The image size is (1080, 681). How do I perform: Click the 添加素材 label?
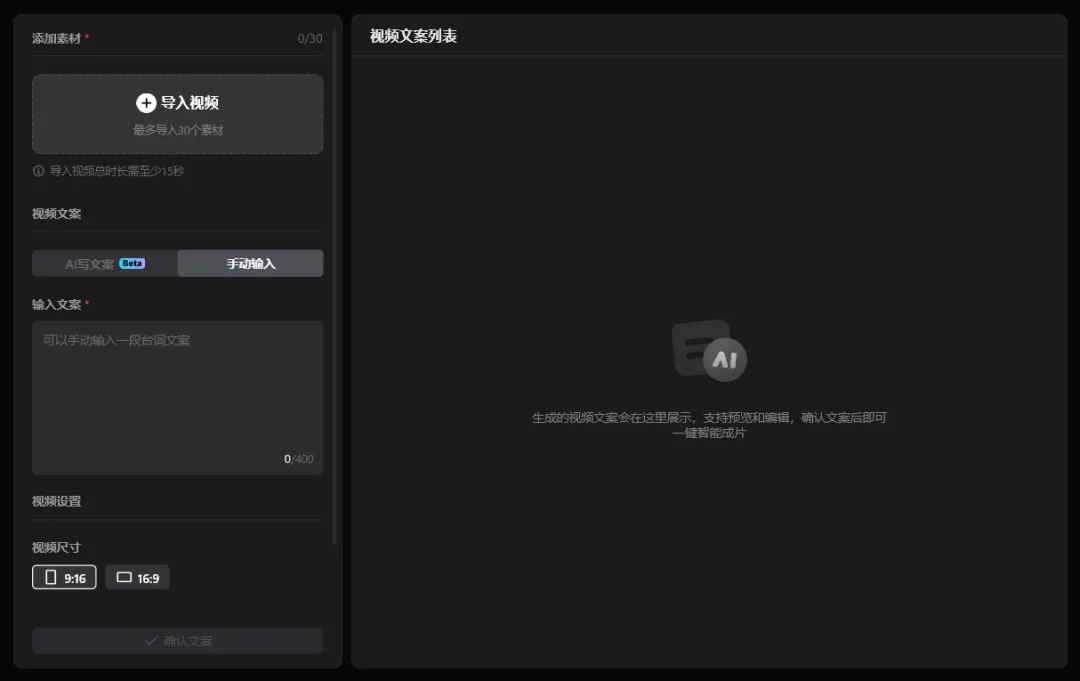(56, 39)
